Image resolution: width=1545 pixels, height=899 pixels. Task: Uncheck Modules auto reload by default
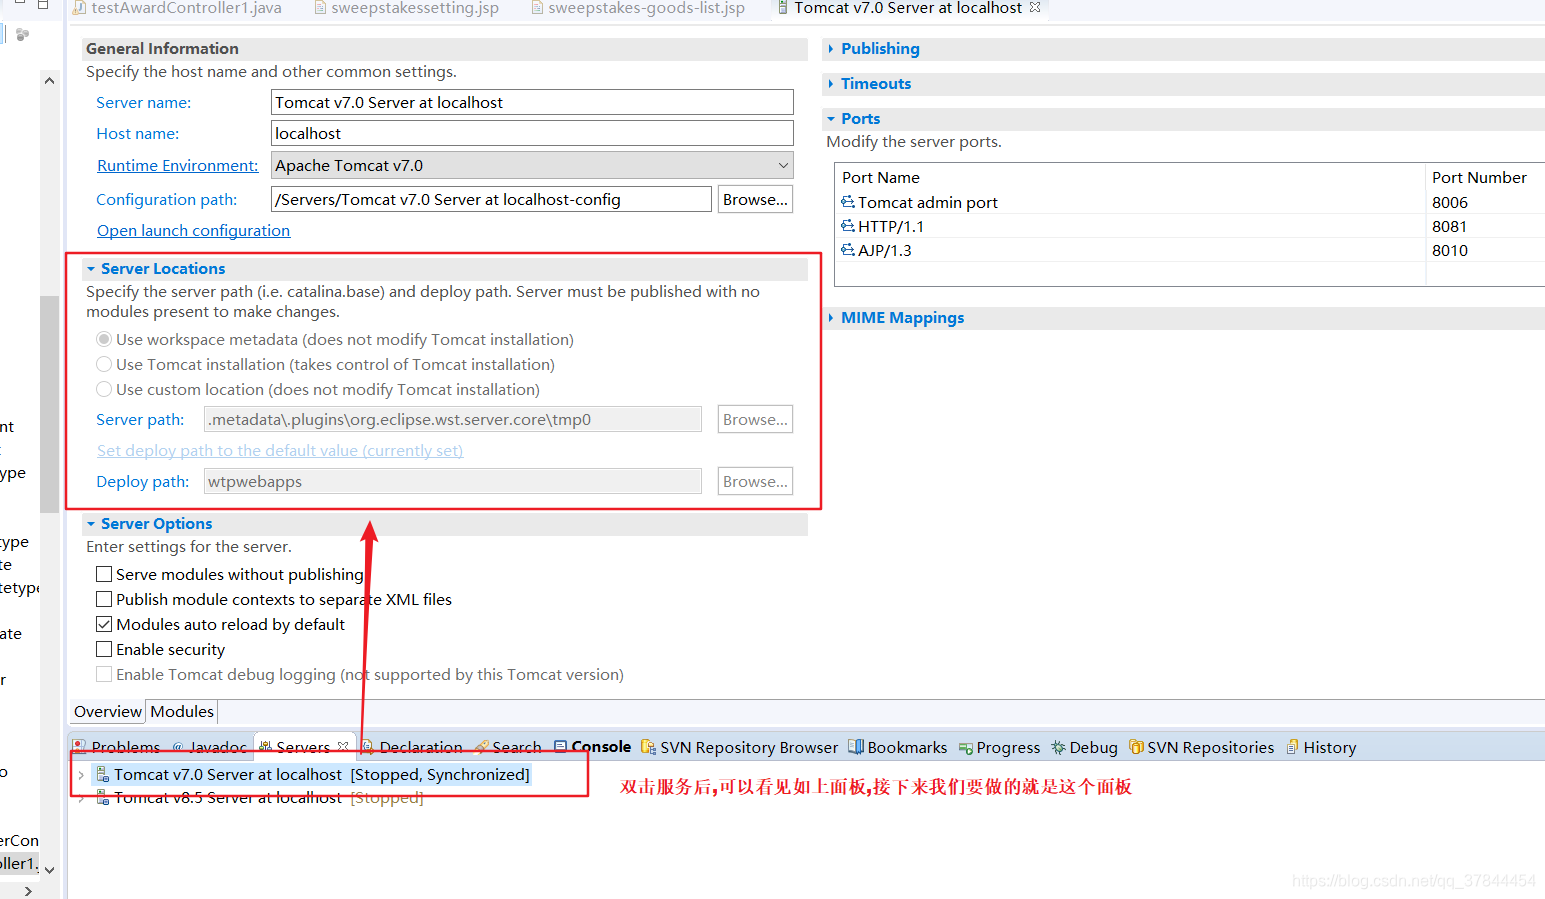104,624
